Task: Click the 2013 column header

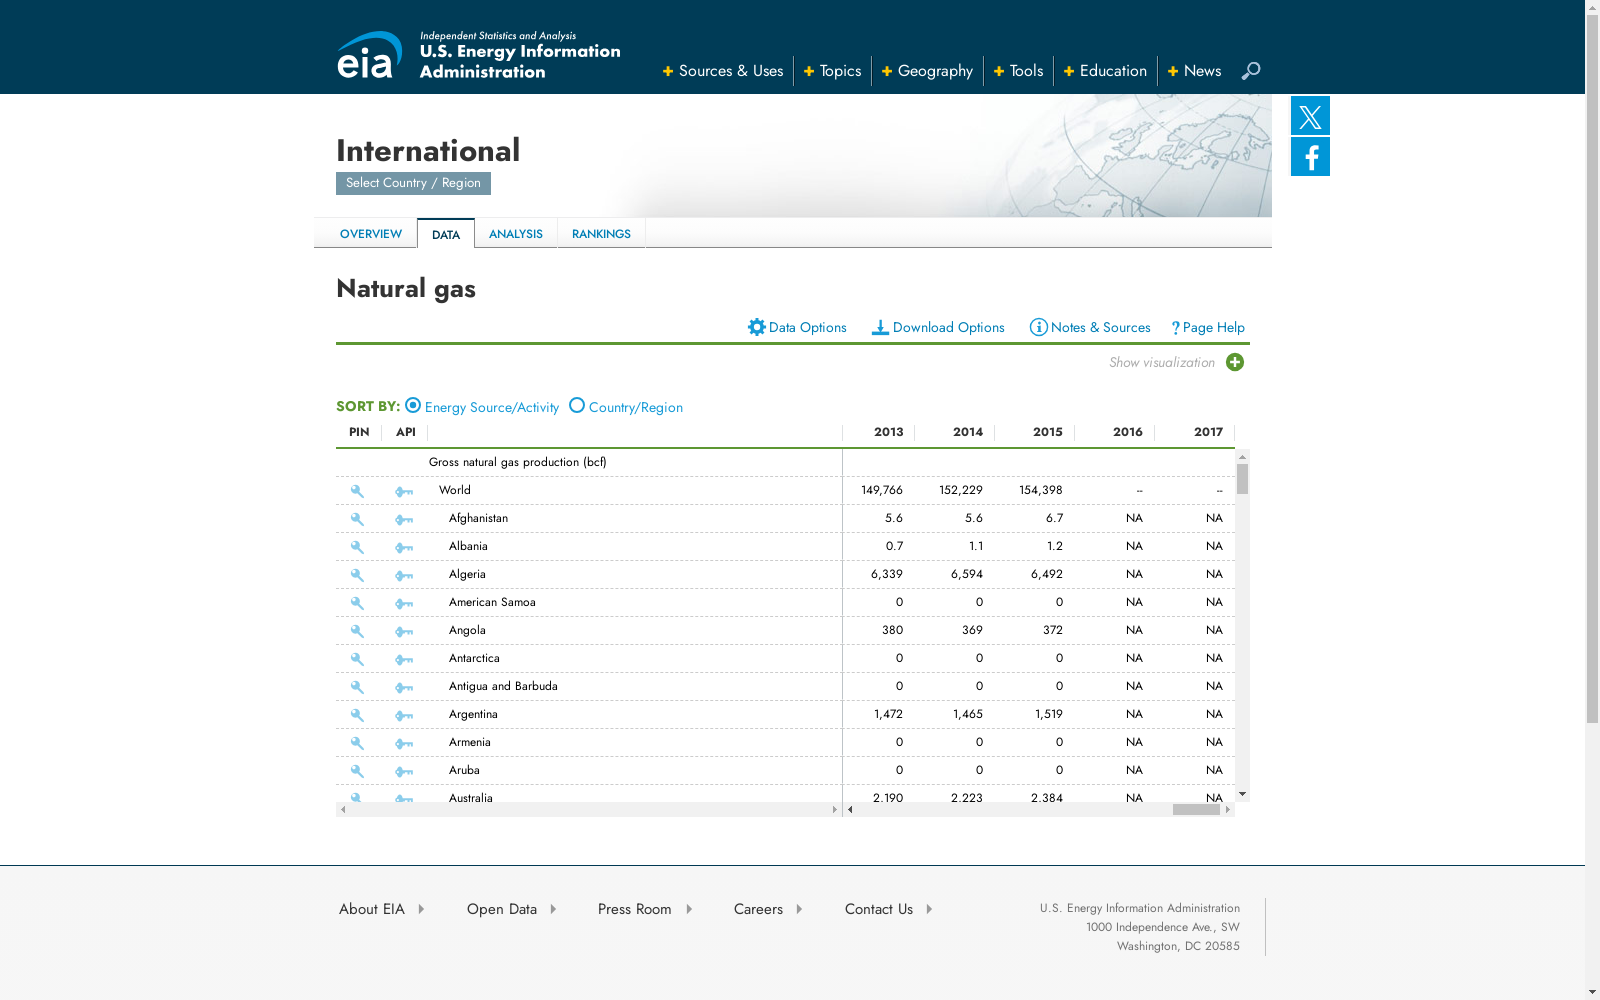Action: (888, 432)
